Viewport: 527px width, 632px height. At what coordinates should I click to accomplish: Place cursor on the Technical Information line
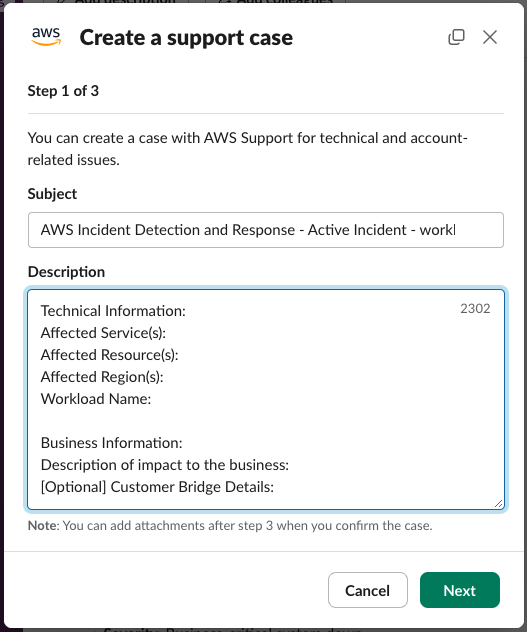(x=113, y=311)
